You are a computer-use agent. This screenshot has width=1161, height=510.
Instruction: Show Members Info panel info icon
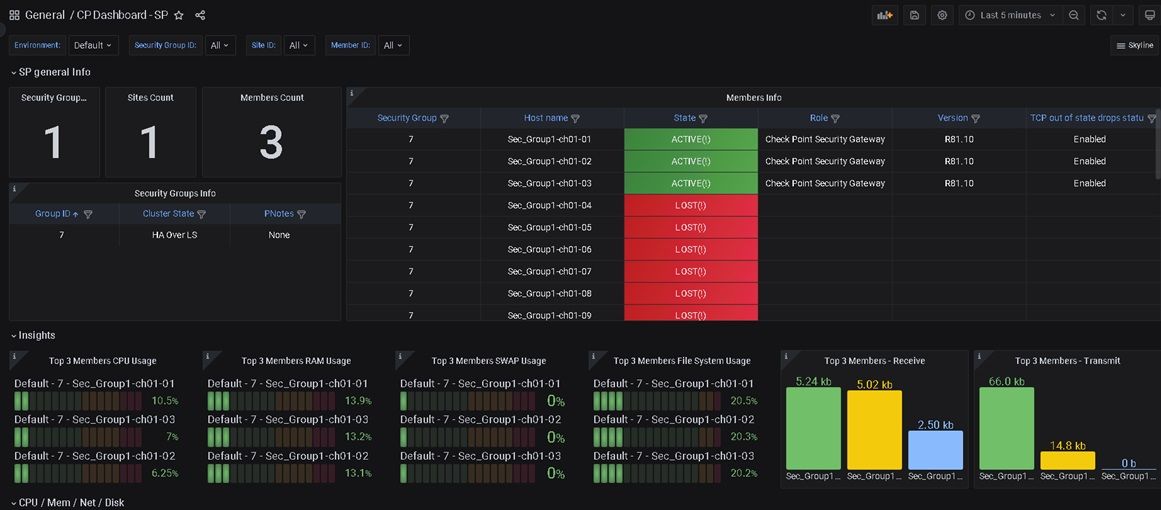(352, 93)
